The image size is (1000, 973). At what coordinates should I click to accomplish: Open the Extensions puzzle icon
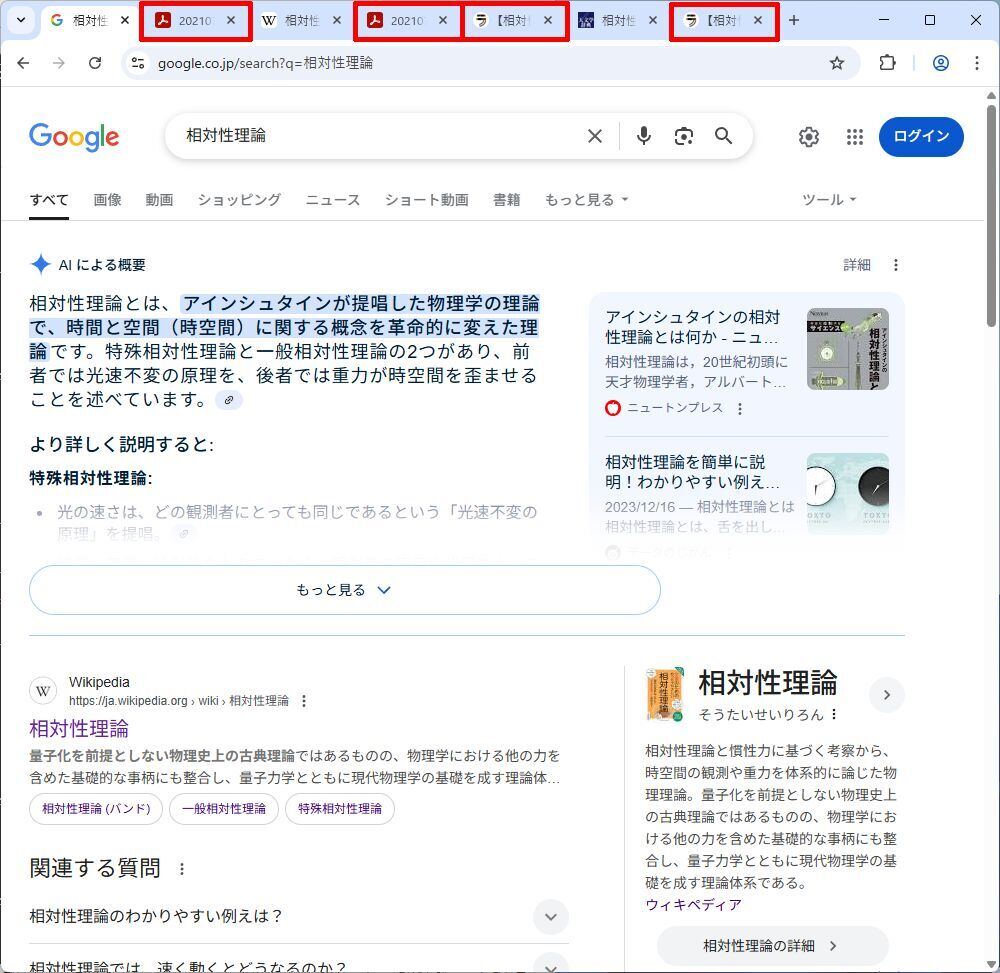point(887,63)
